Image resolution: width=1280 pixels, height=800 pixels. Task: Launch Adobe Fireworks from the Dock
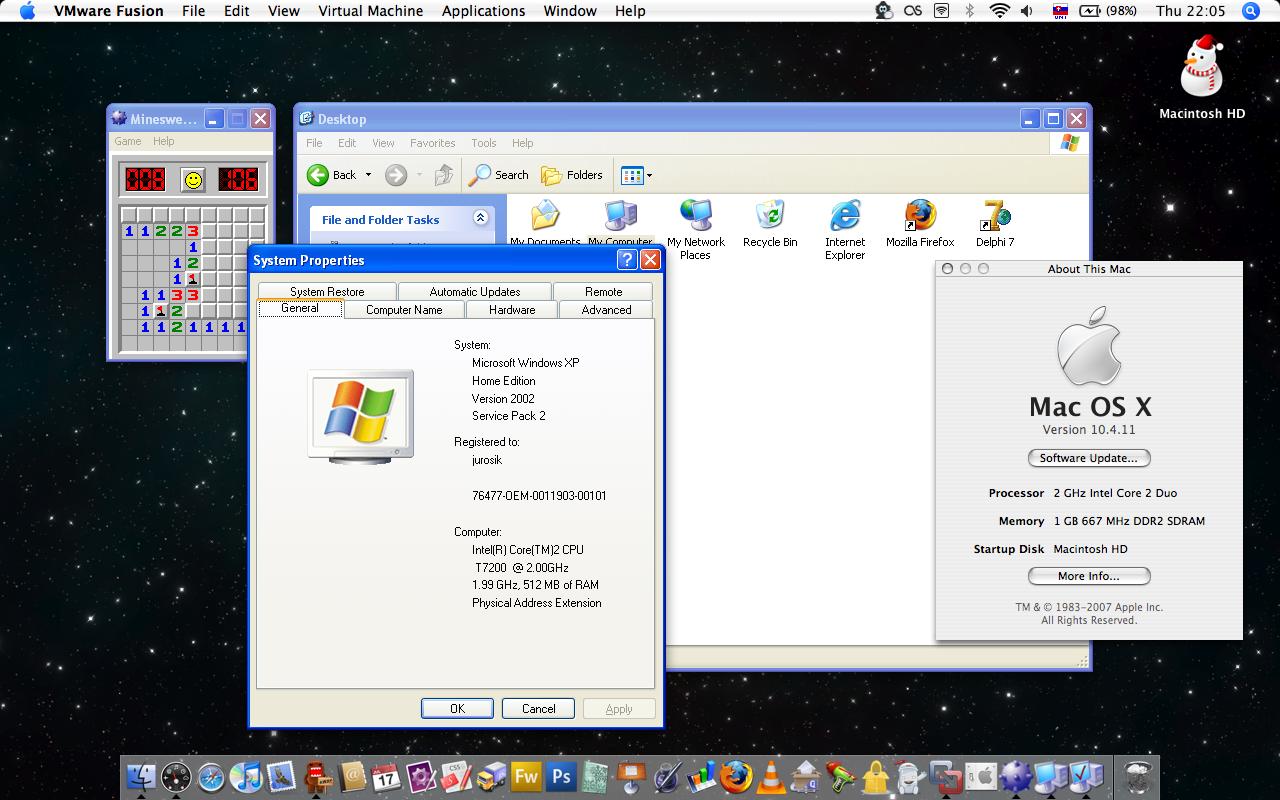point(526,777)
